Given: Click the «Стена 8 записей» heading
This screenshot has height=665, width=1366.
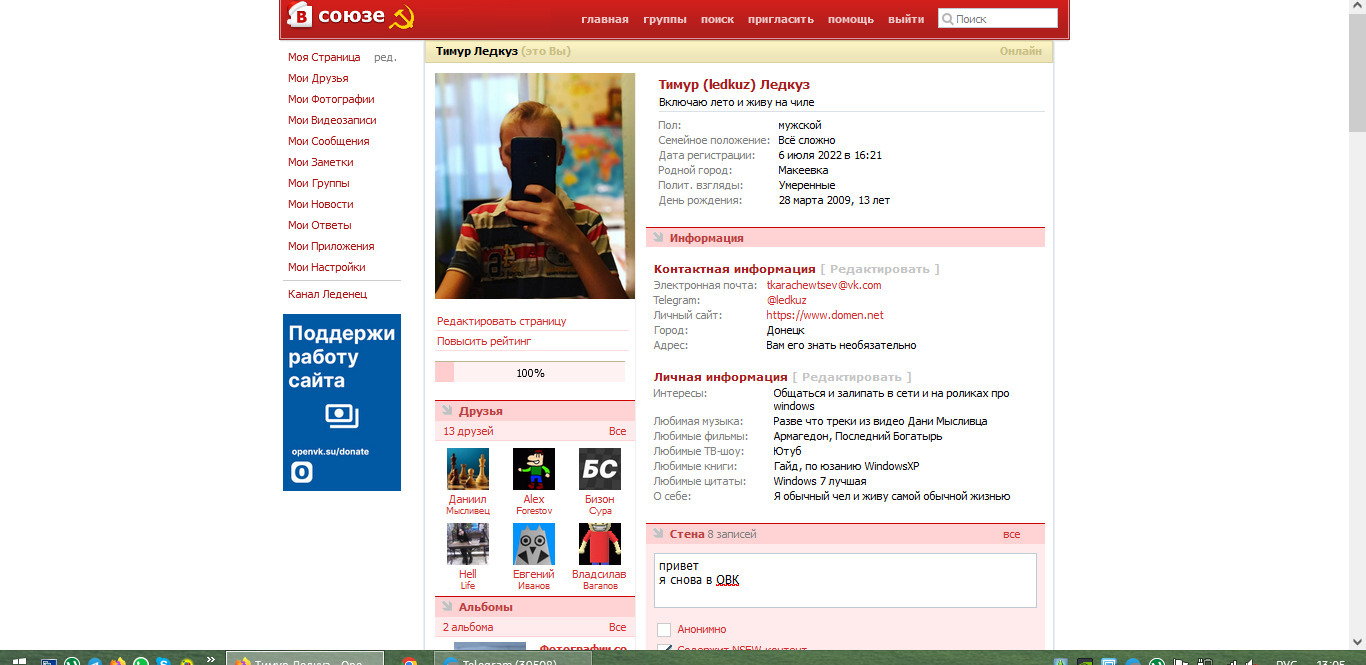Looking at the screenshot, I should click(x=713, y=534).
